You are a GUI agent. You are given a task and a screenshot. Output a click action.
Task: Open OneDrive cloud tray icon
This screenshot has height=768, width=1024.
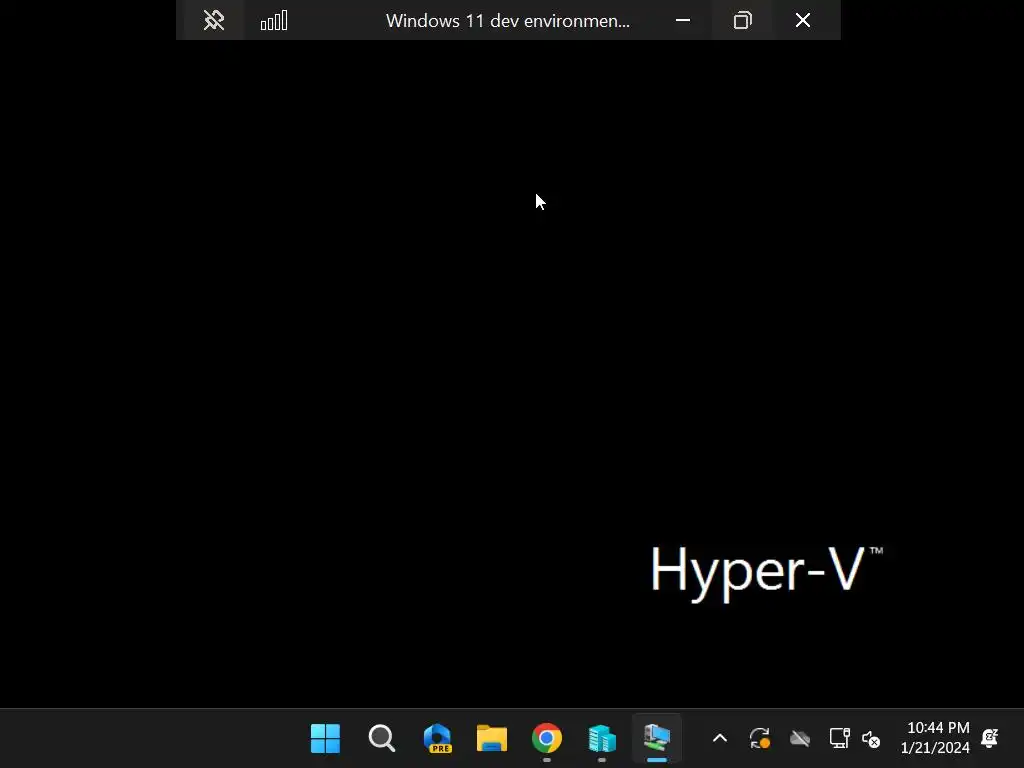799,739
